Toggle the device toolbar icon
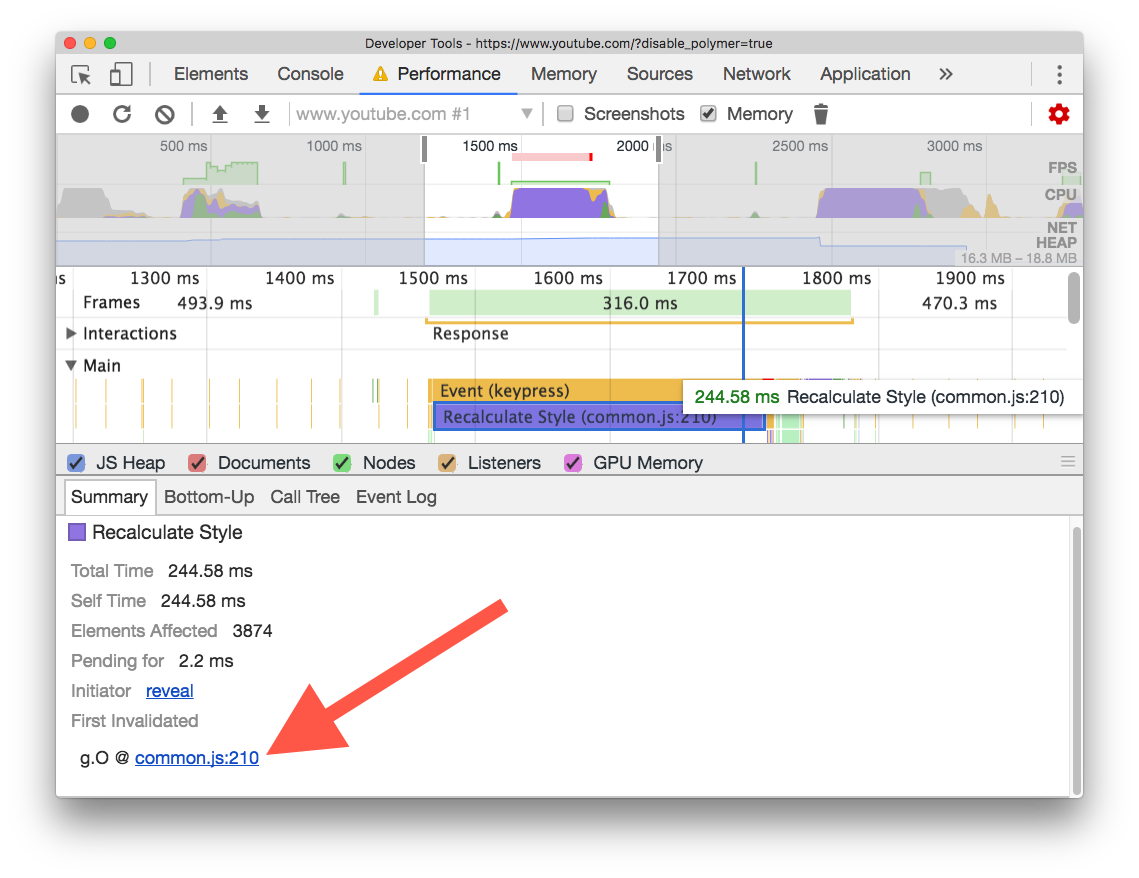1139x878 pixels. coord(121,74)
